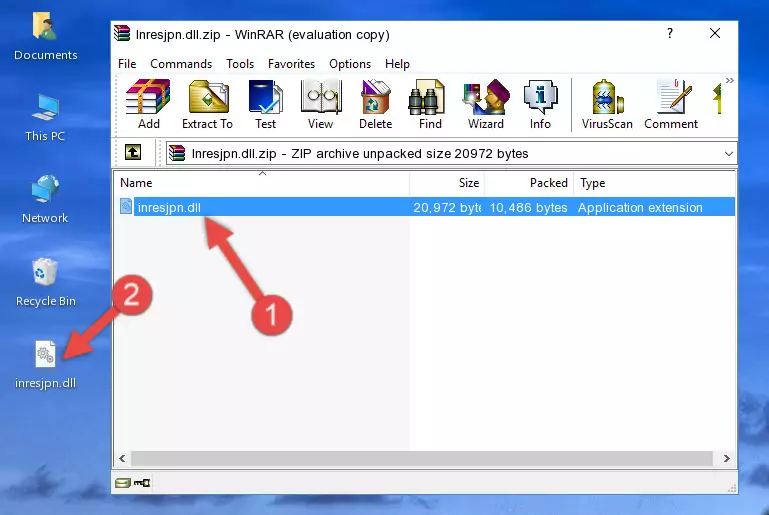Sort files by the Size column
Viewport: 769px width, 515px height.
click(x=447, y=183)
